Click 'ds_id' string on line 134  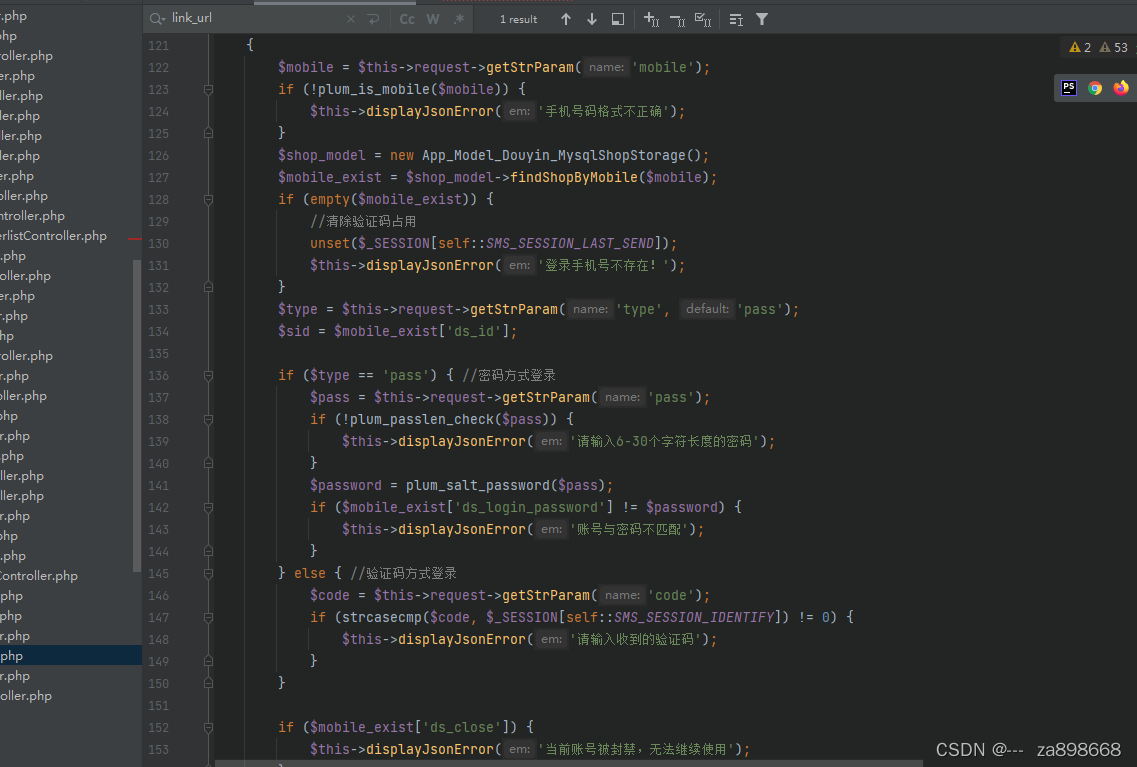coord(474,331)
